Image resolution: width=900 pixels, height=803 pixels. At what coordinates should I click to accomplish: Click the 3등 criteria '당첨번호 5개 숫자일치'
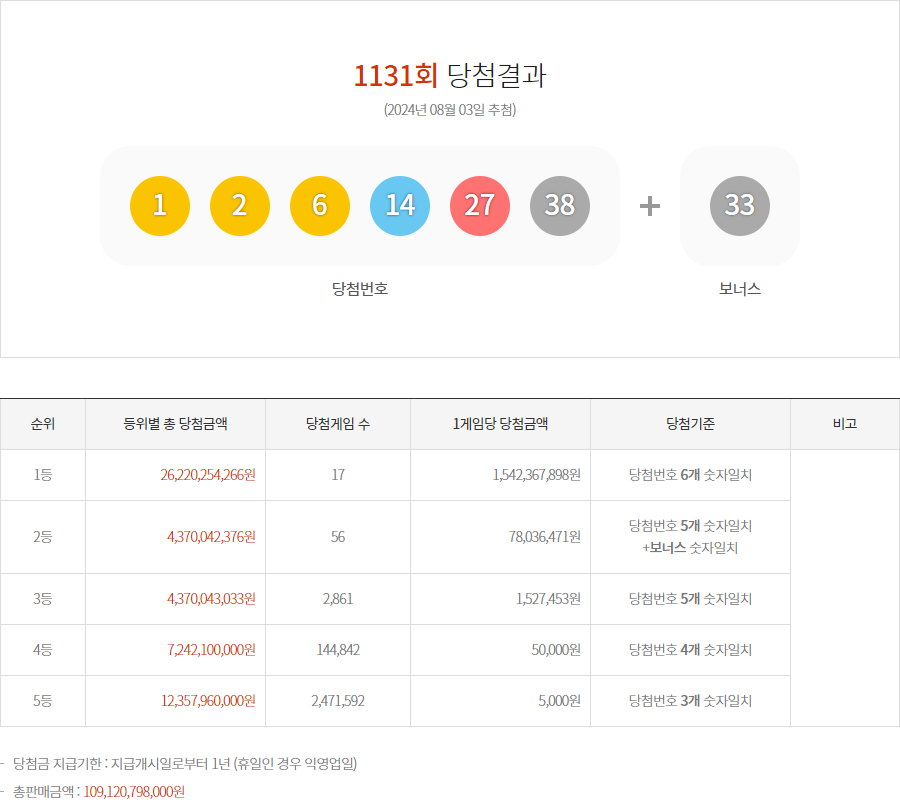coord(690,599)
